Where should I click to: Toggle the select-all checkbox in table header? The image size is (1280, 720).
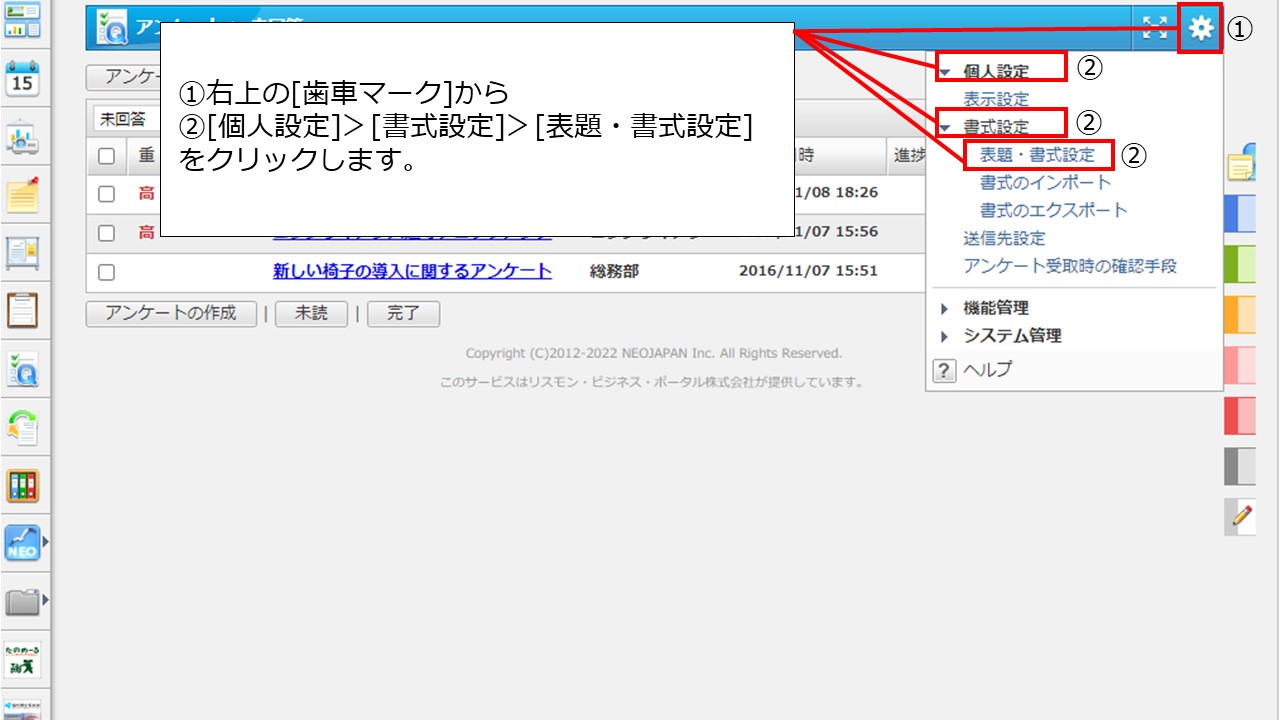[x=107, y=156]
